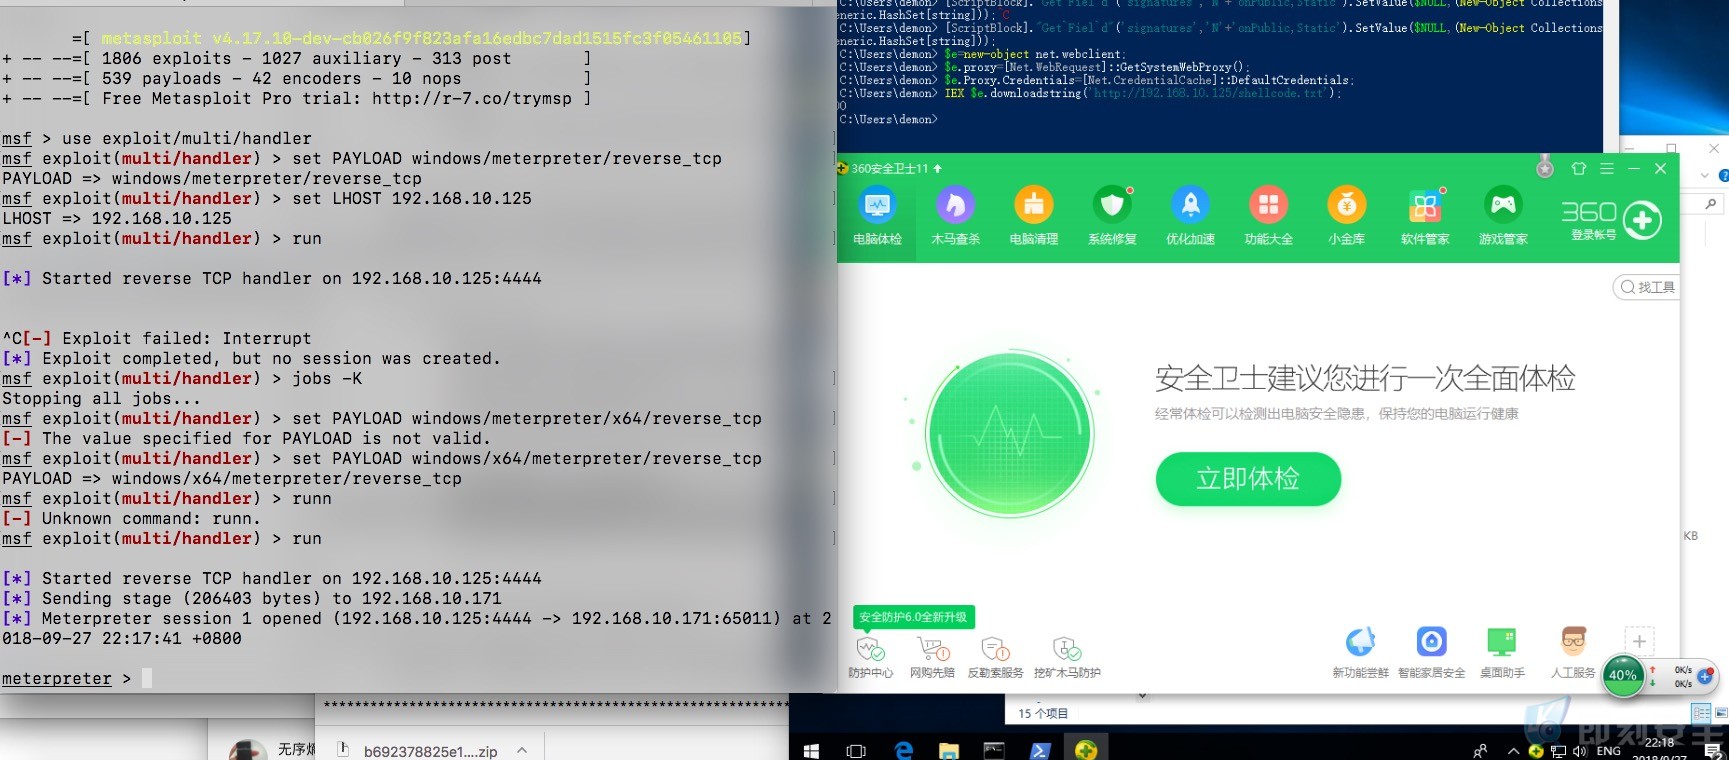Start checkup with 立即体检 button
This screenshot has height=760, width=1729.
(x=1248, y=479)
